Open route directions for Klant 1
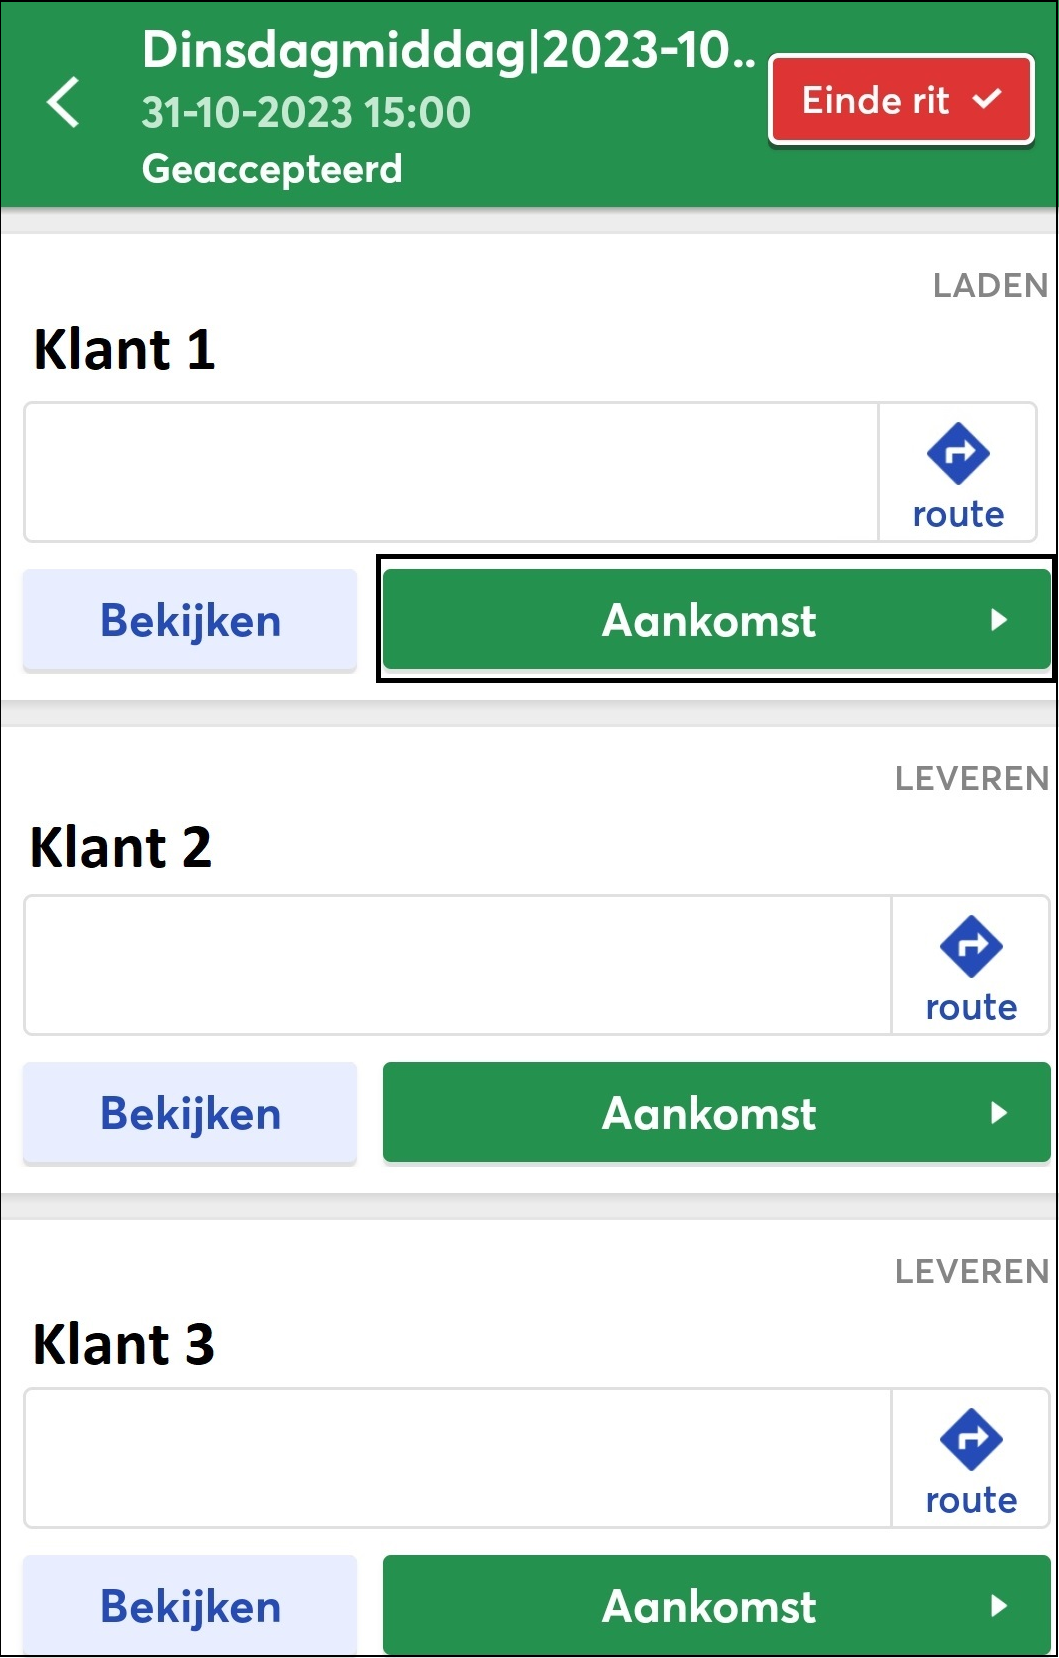 [x=958, y=473]
